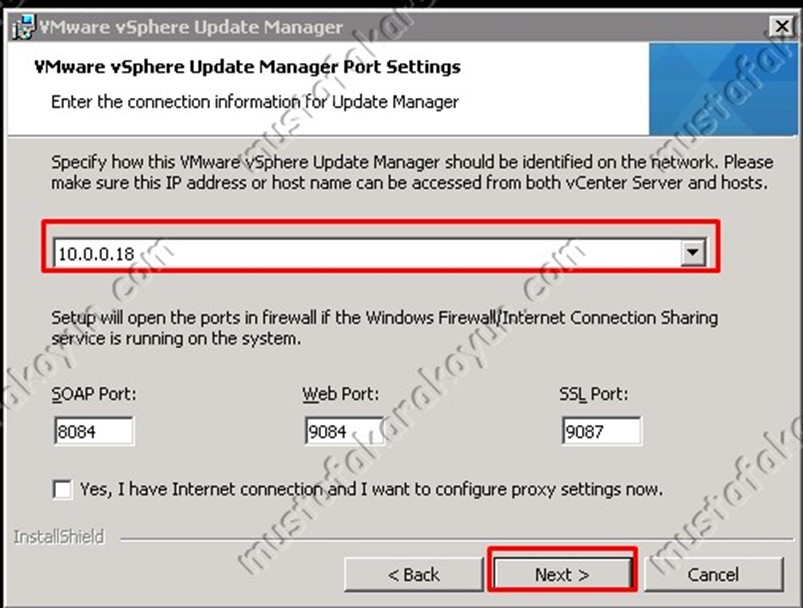Image resolution: width=803 pixels, height=608 pixels.
Task: Focus the SOAP Port field showing 8084
Action: pos(94,431)
